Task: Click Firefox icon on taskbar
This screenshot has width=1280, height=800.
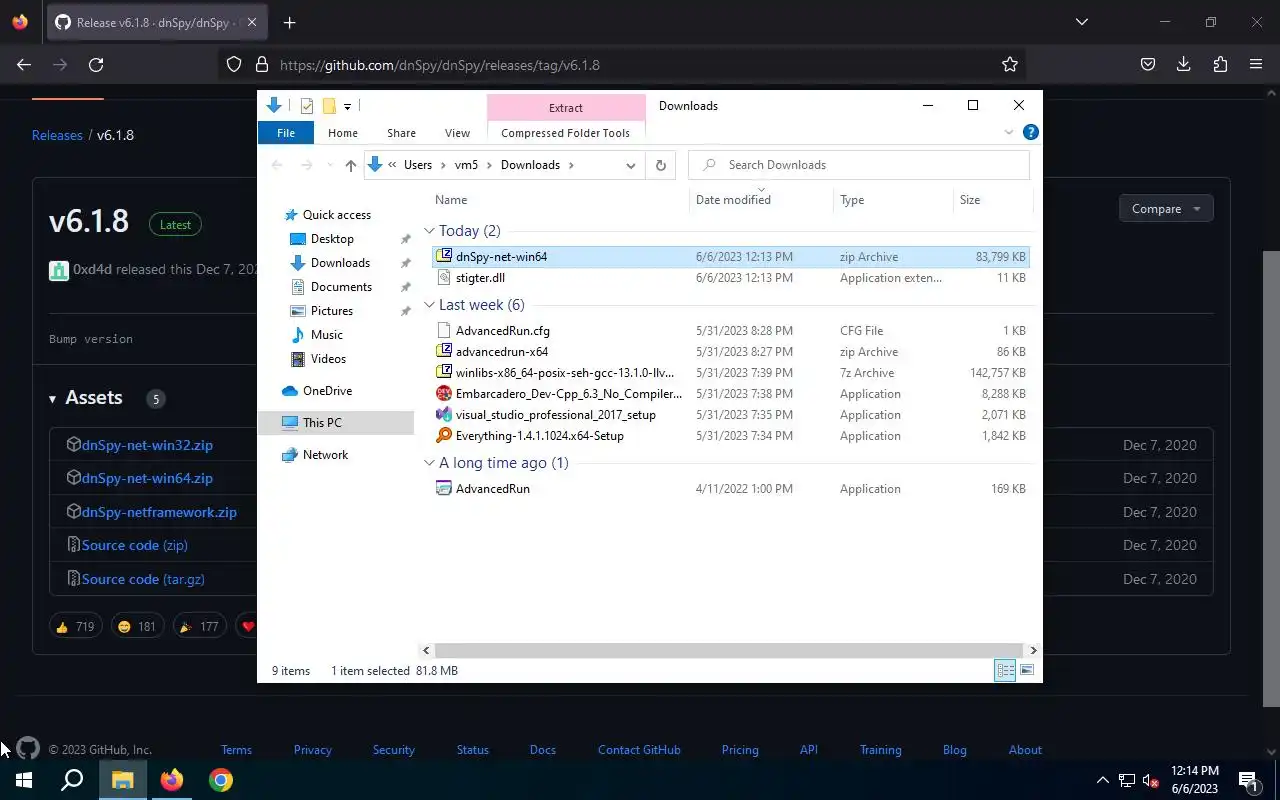Action: point(172,780)
